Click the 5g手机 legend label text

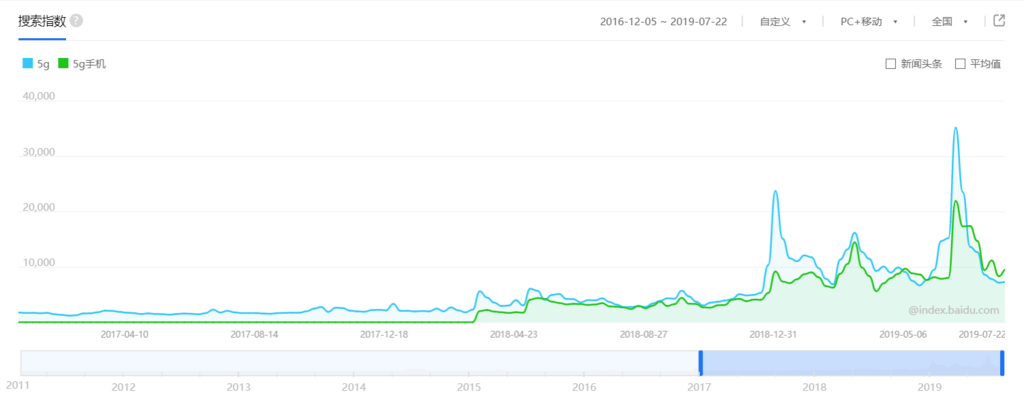(89, 64)
